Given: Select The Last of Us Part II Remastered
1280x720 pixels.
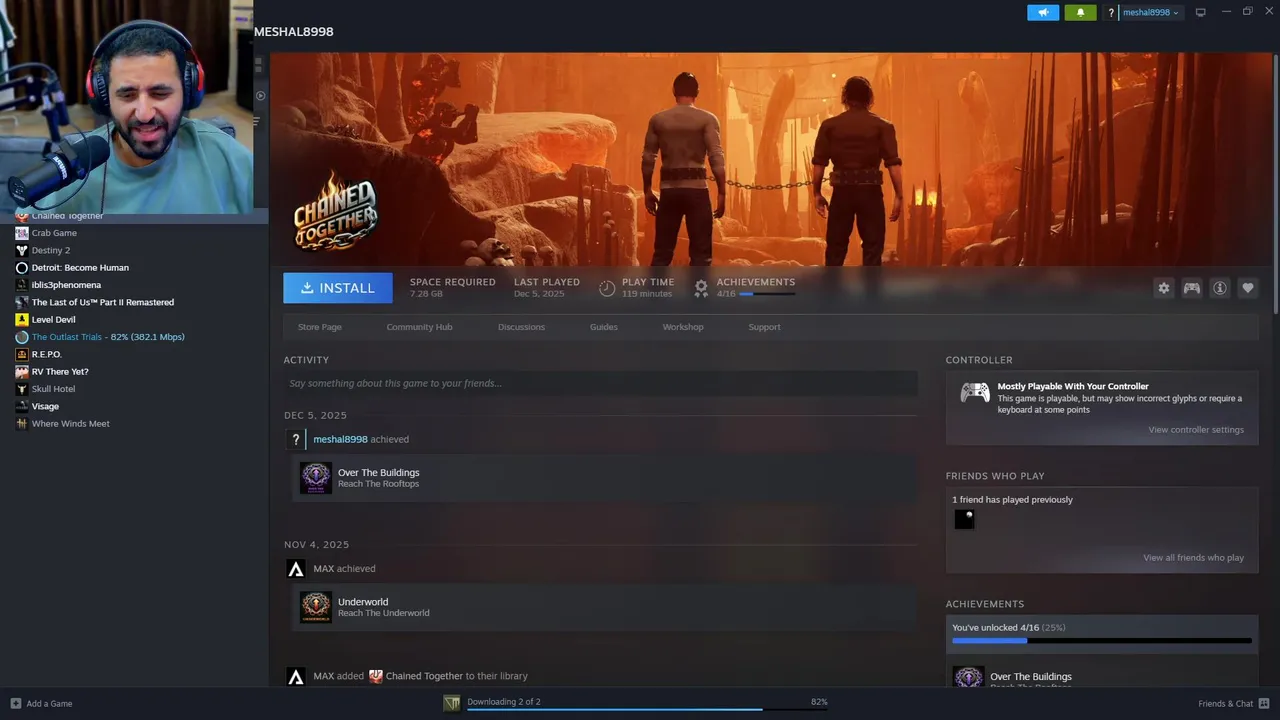Looking at the screenshot, I should pos(103,302).
